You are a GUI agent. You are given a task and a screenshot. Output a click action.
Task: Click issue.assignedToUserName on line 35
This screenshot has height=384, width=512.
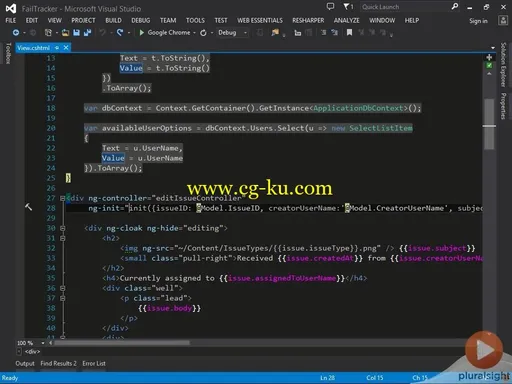click(x=282, y=278)
